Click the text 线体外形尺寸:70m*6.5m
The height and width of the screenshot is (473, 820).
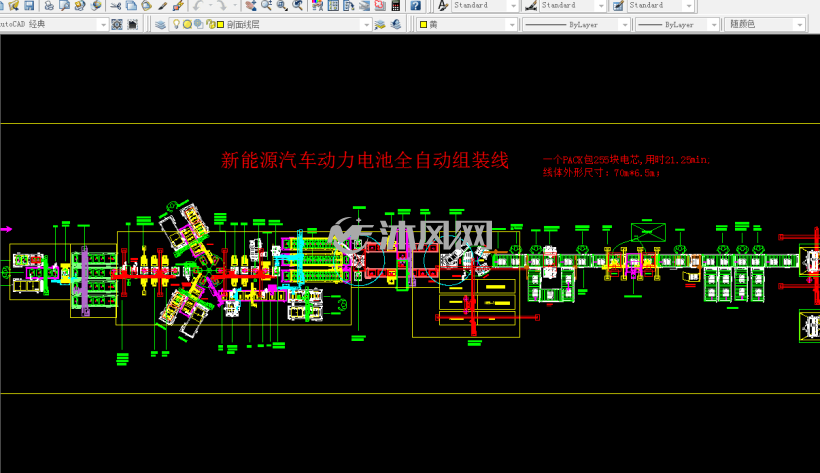601,173
